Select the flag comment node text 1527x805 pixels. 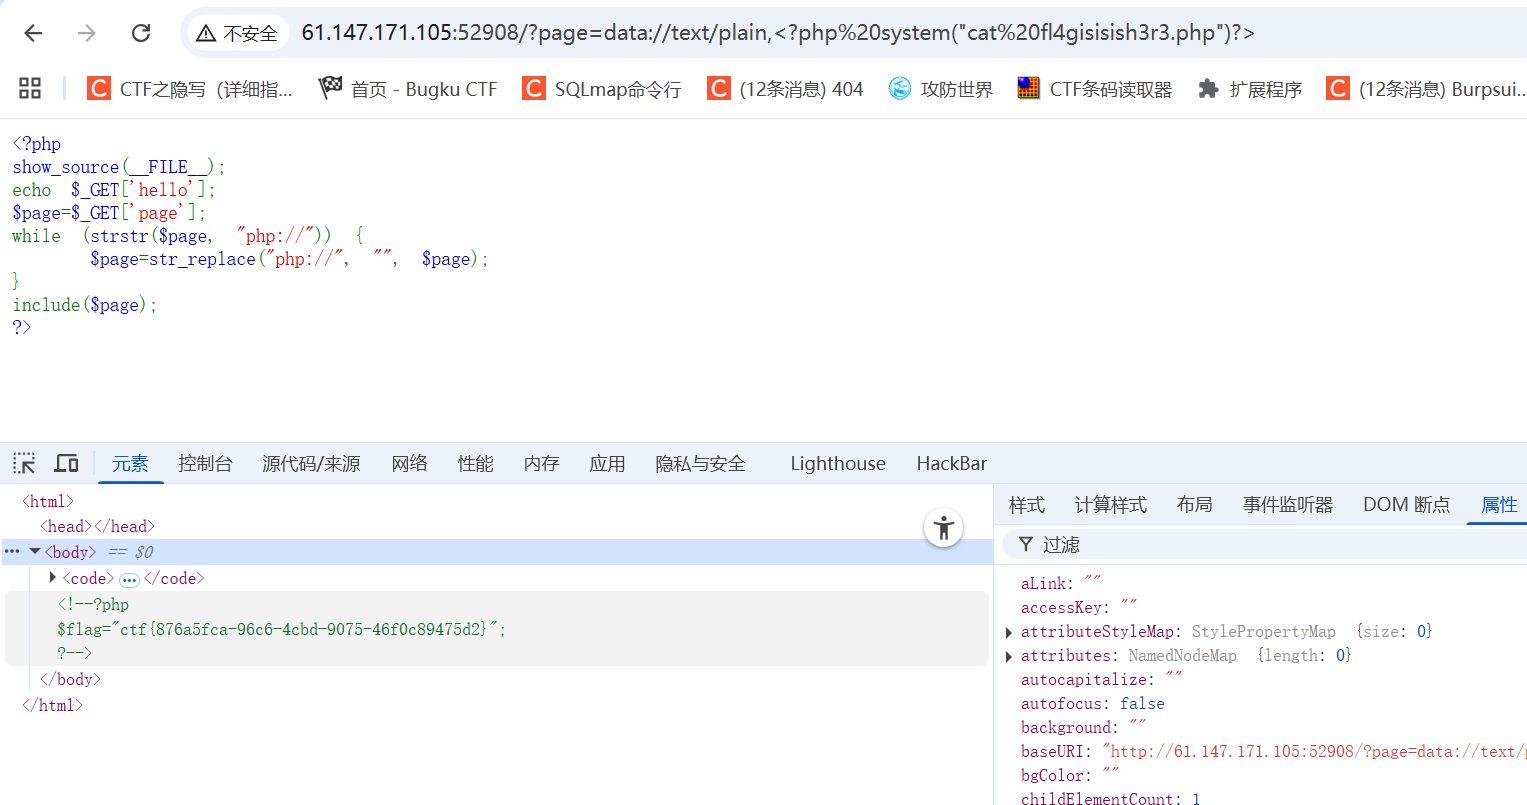point(281,629)
